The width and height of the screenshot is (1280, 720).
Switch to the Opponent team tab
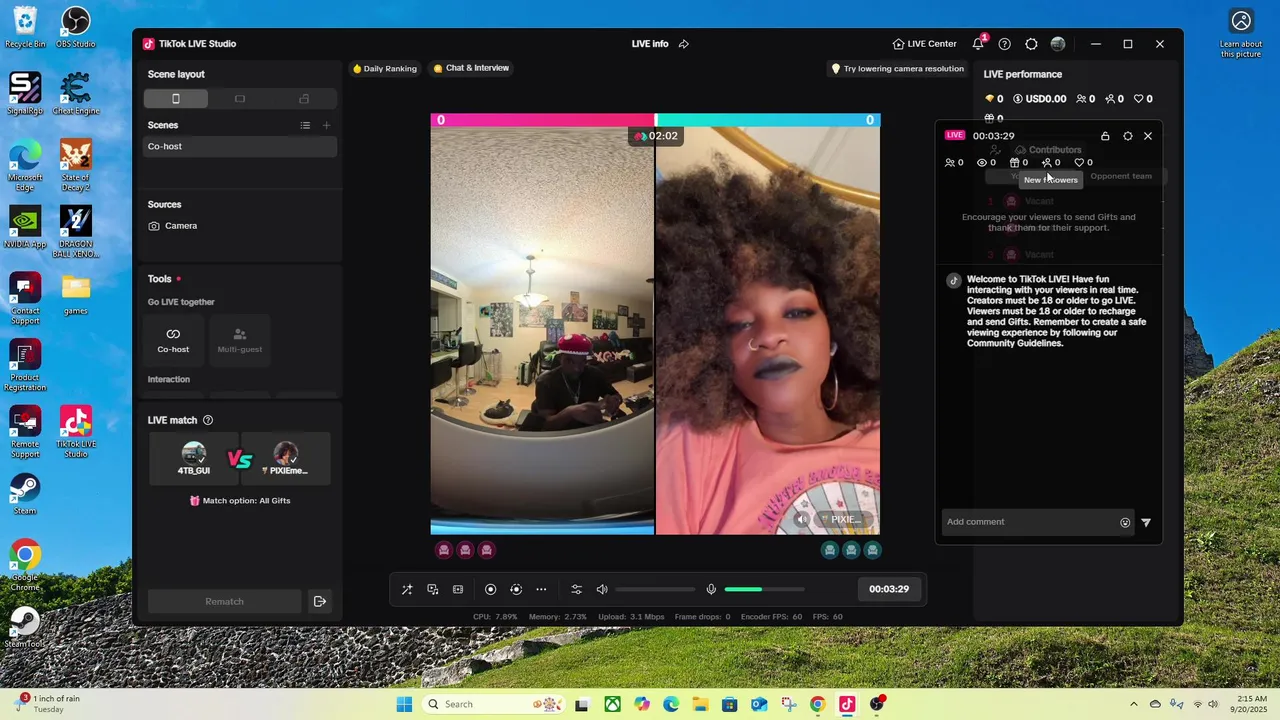[x=1121, y=176]
